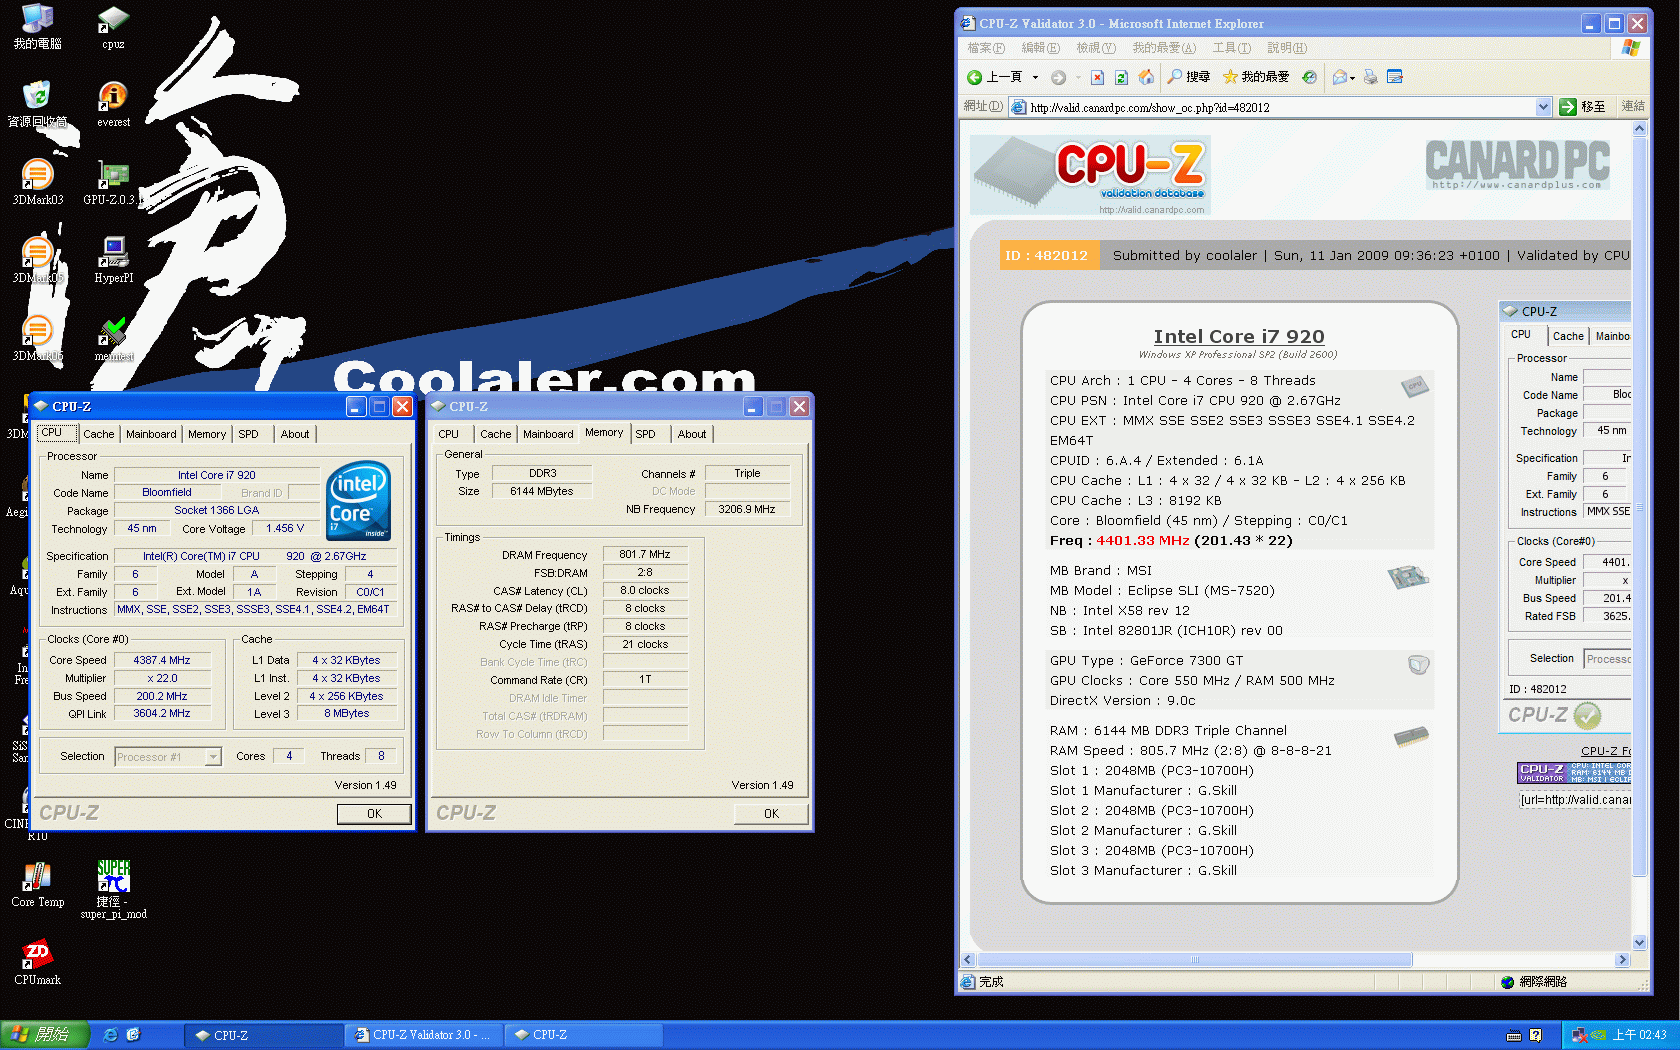Open the 說明 (Help) menu

tap(1286, 48)
